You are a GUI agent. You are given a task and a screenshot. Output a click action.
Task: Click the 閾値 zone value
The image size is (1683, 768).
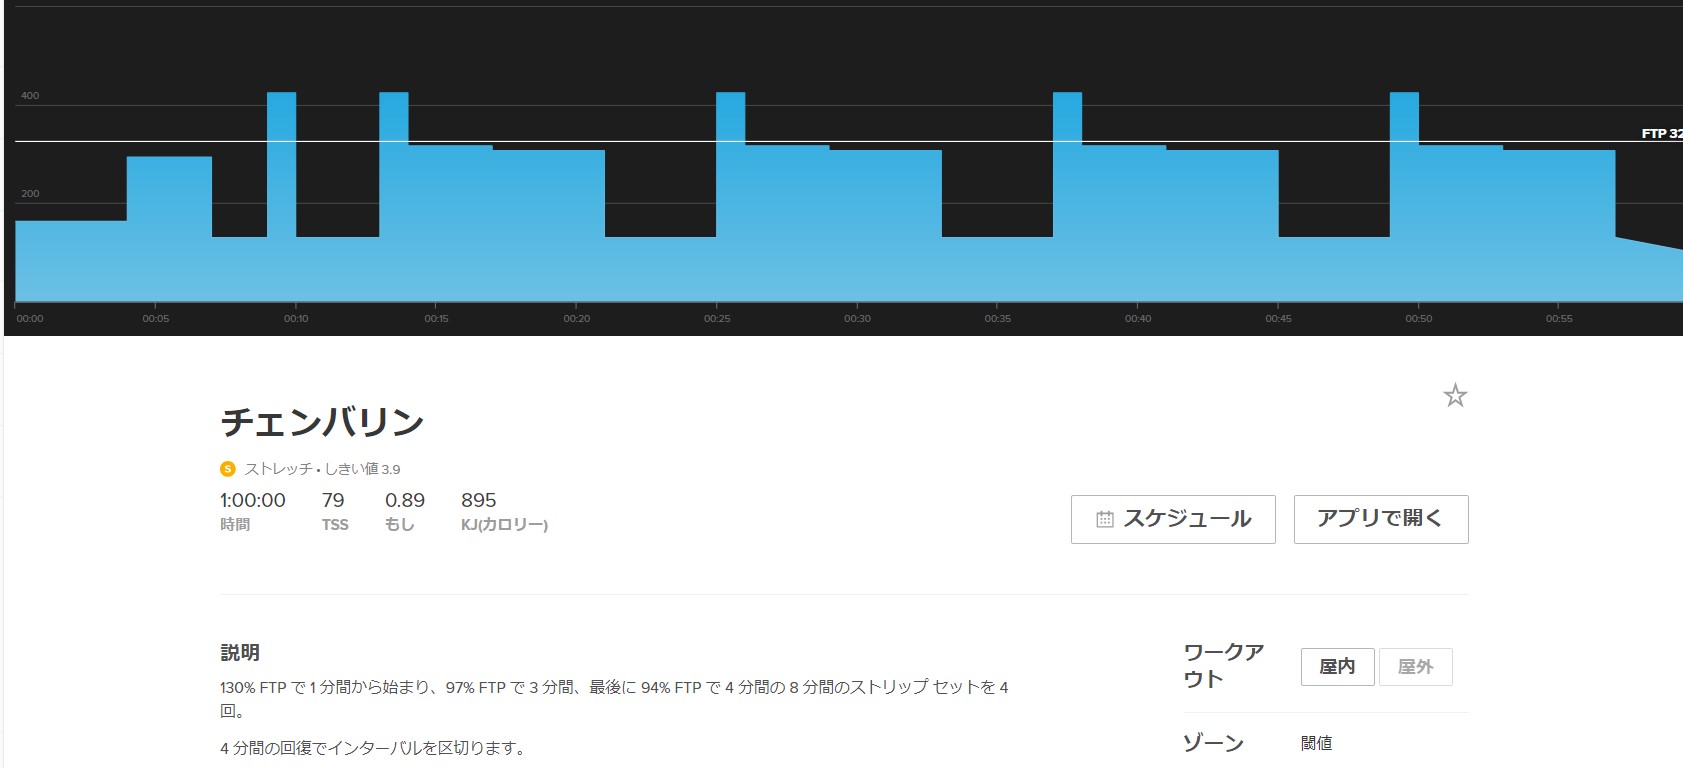(1316, 743)
